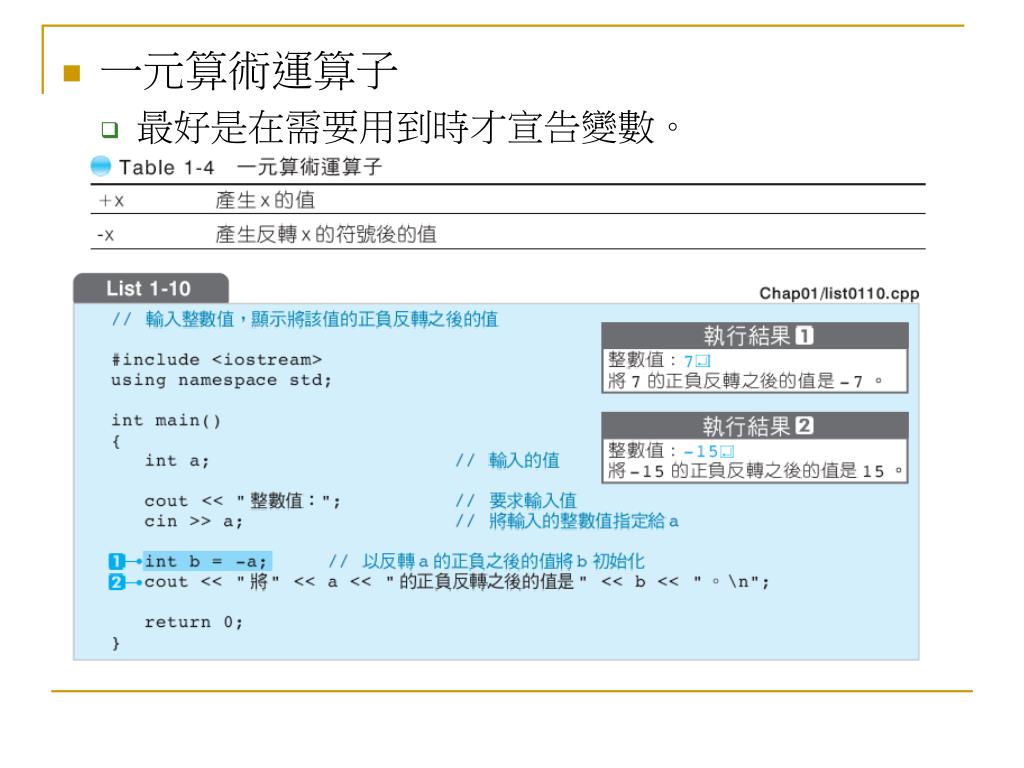Image resolution: width=1024 pixels, height=768 pixels.
Task: Click the 'Table 1-4' label
Action: click(x=167, y=168)
